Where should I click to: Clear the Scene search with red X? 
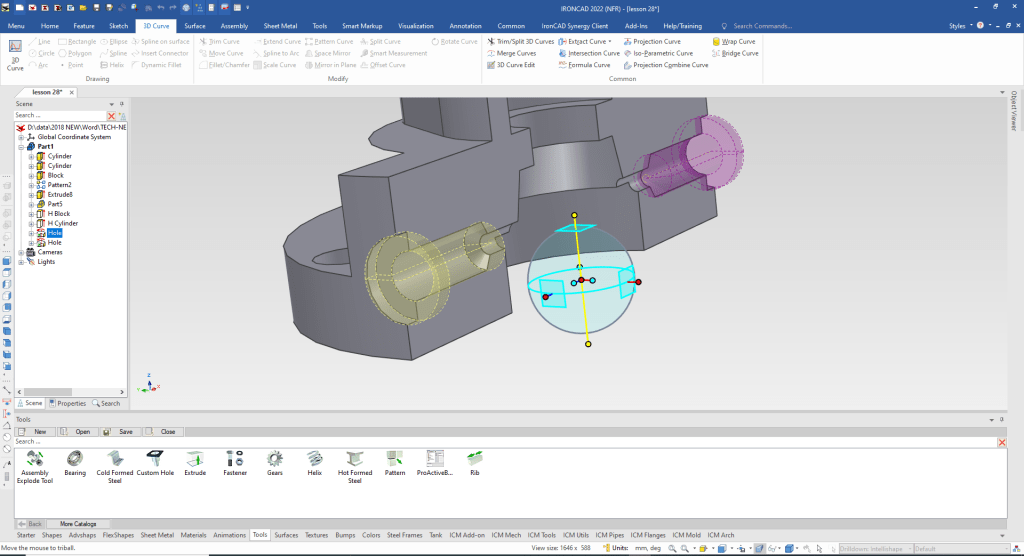(x=111, y=116)
